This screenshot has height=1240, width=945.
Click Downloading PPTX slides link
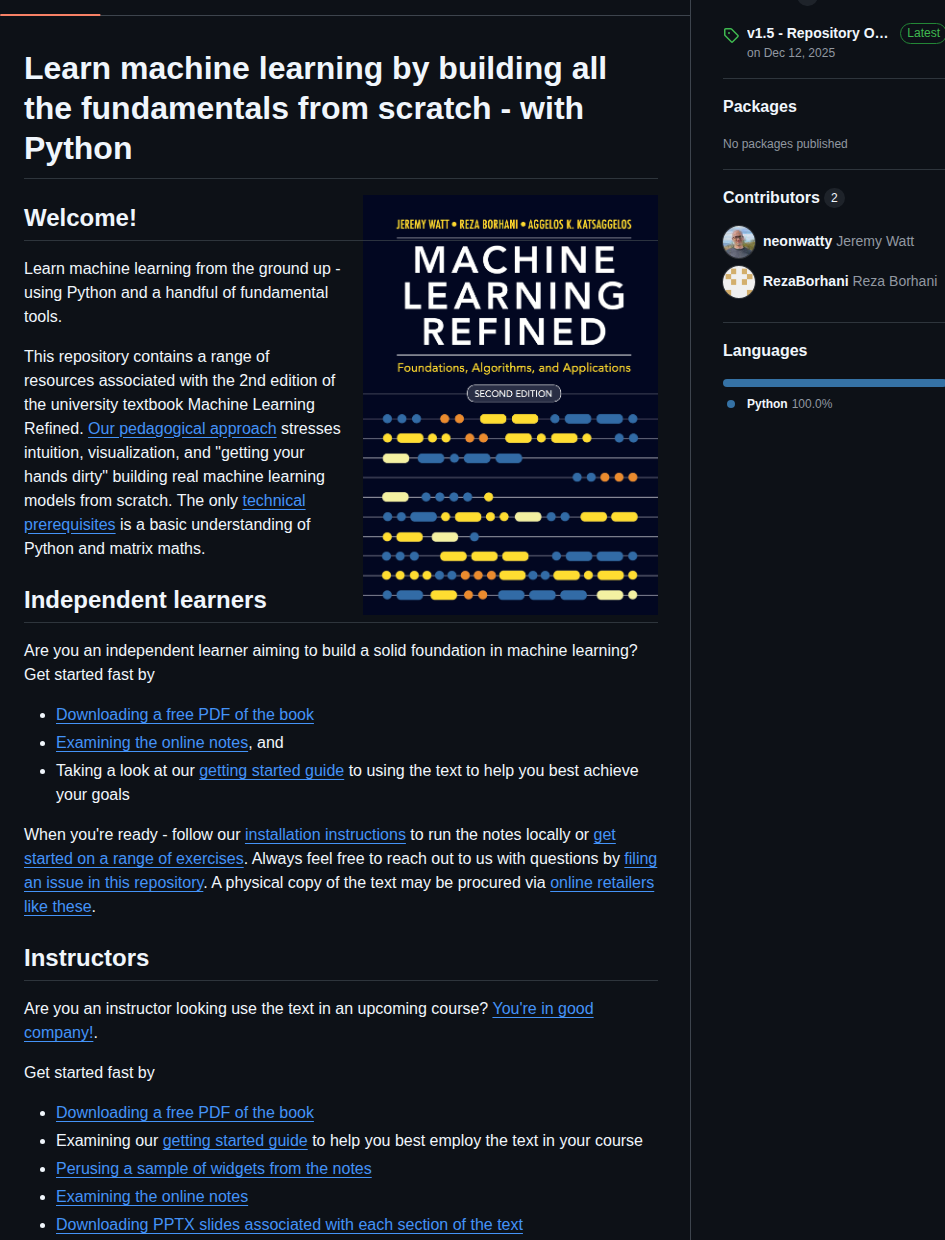(289, 1225)
